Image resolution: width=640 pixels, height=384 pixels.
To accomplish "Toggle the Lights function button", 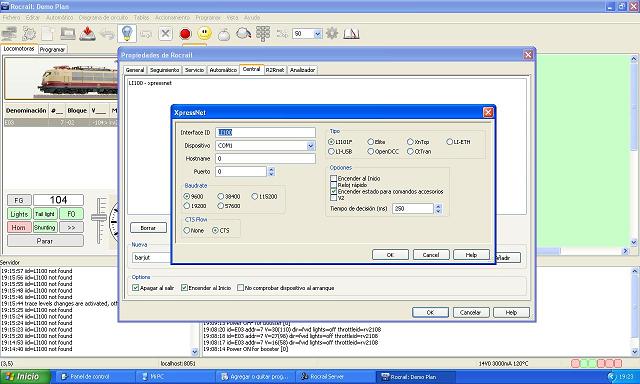I will click(x=19, y=214).
